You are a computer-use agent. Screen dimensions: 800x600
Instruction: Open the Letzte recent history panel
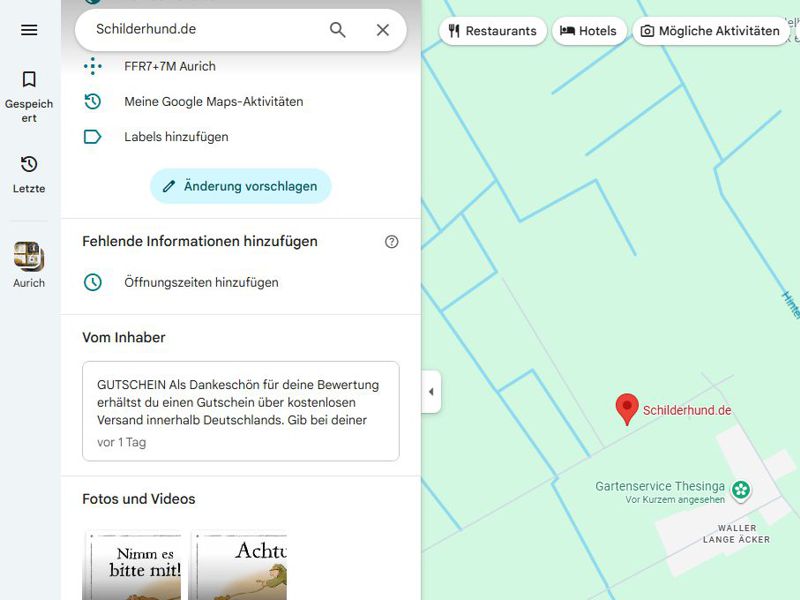(x=29, y=174)
